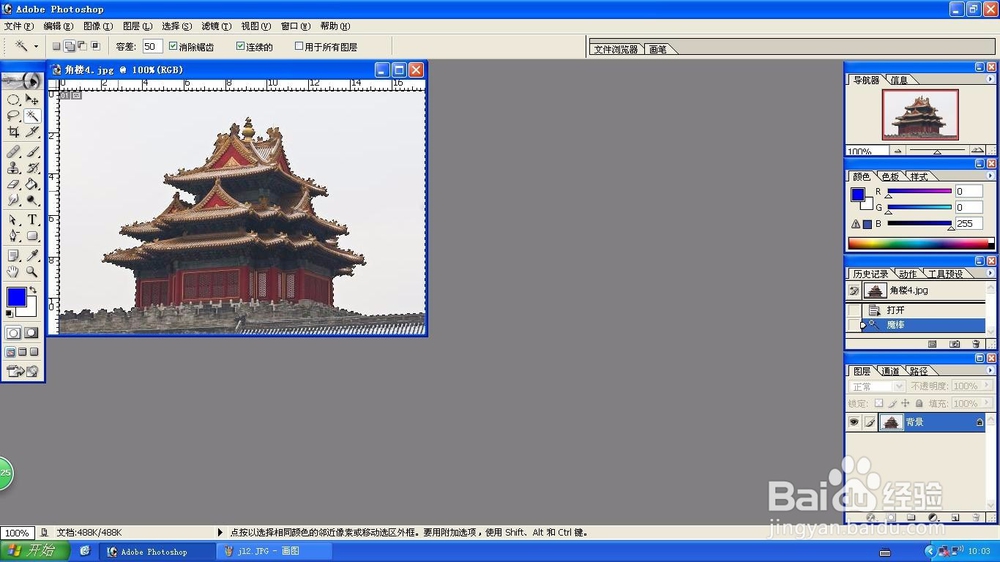Choose New Selection mode button

click(x=56, y=47)
